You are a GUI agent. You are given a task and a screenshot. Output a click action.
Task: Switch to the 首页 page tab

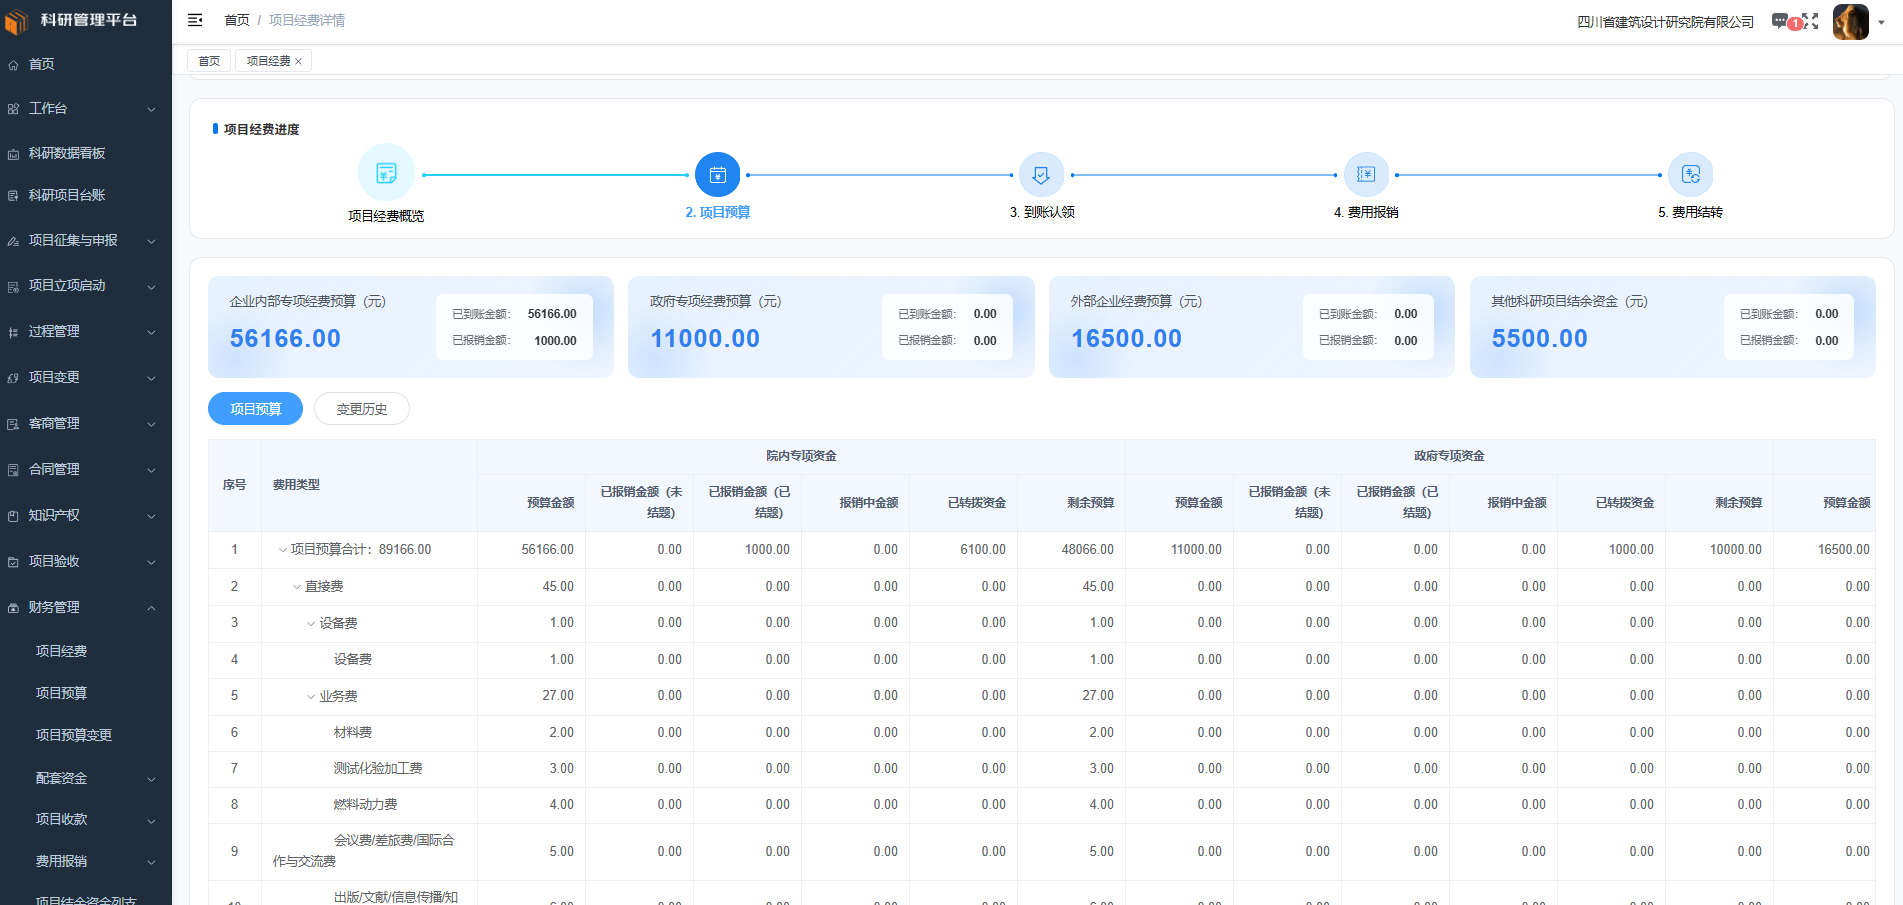(209, 61)
